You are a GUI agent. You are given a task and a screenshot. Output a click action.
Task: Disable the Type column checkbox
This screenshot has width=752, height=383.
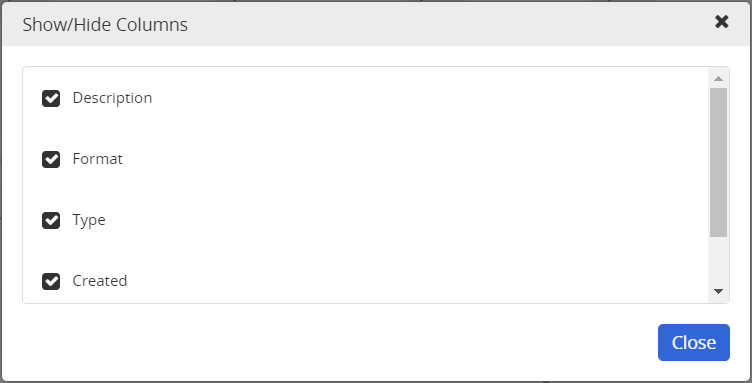51,221
